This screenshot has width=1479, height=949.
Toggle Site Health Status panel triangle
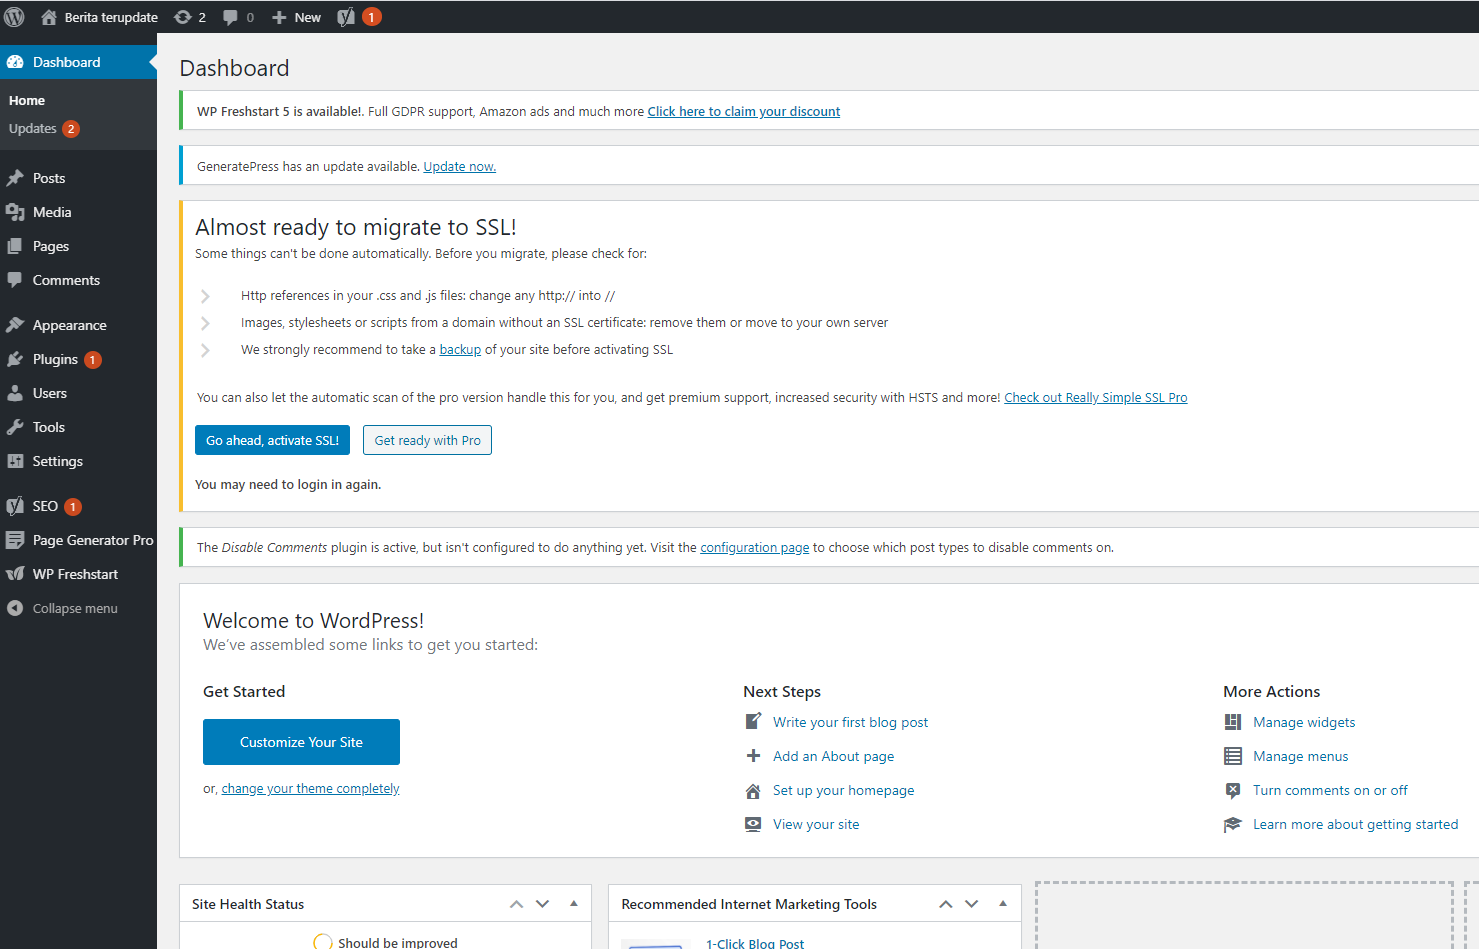click(x=574, y=904)
